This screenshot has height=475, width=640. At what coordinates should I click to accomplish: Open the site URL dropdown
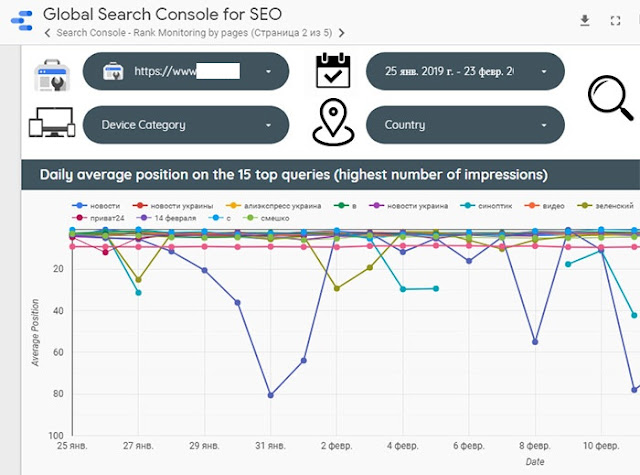point(186,72)
